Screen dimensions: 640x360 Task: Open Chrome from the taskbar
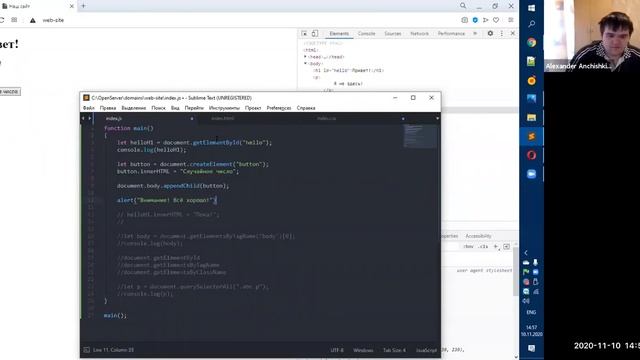(x=531, y=43)
